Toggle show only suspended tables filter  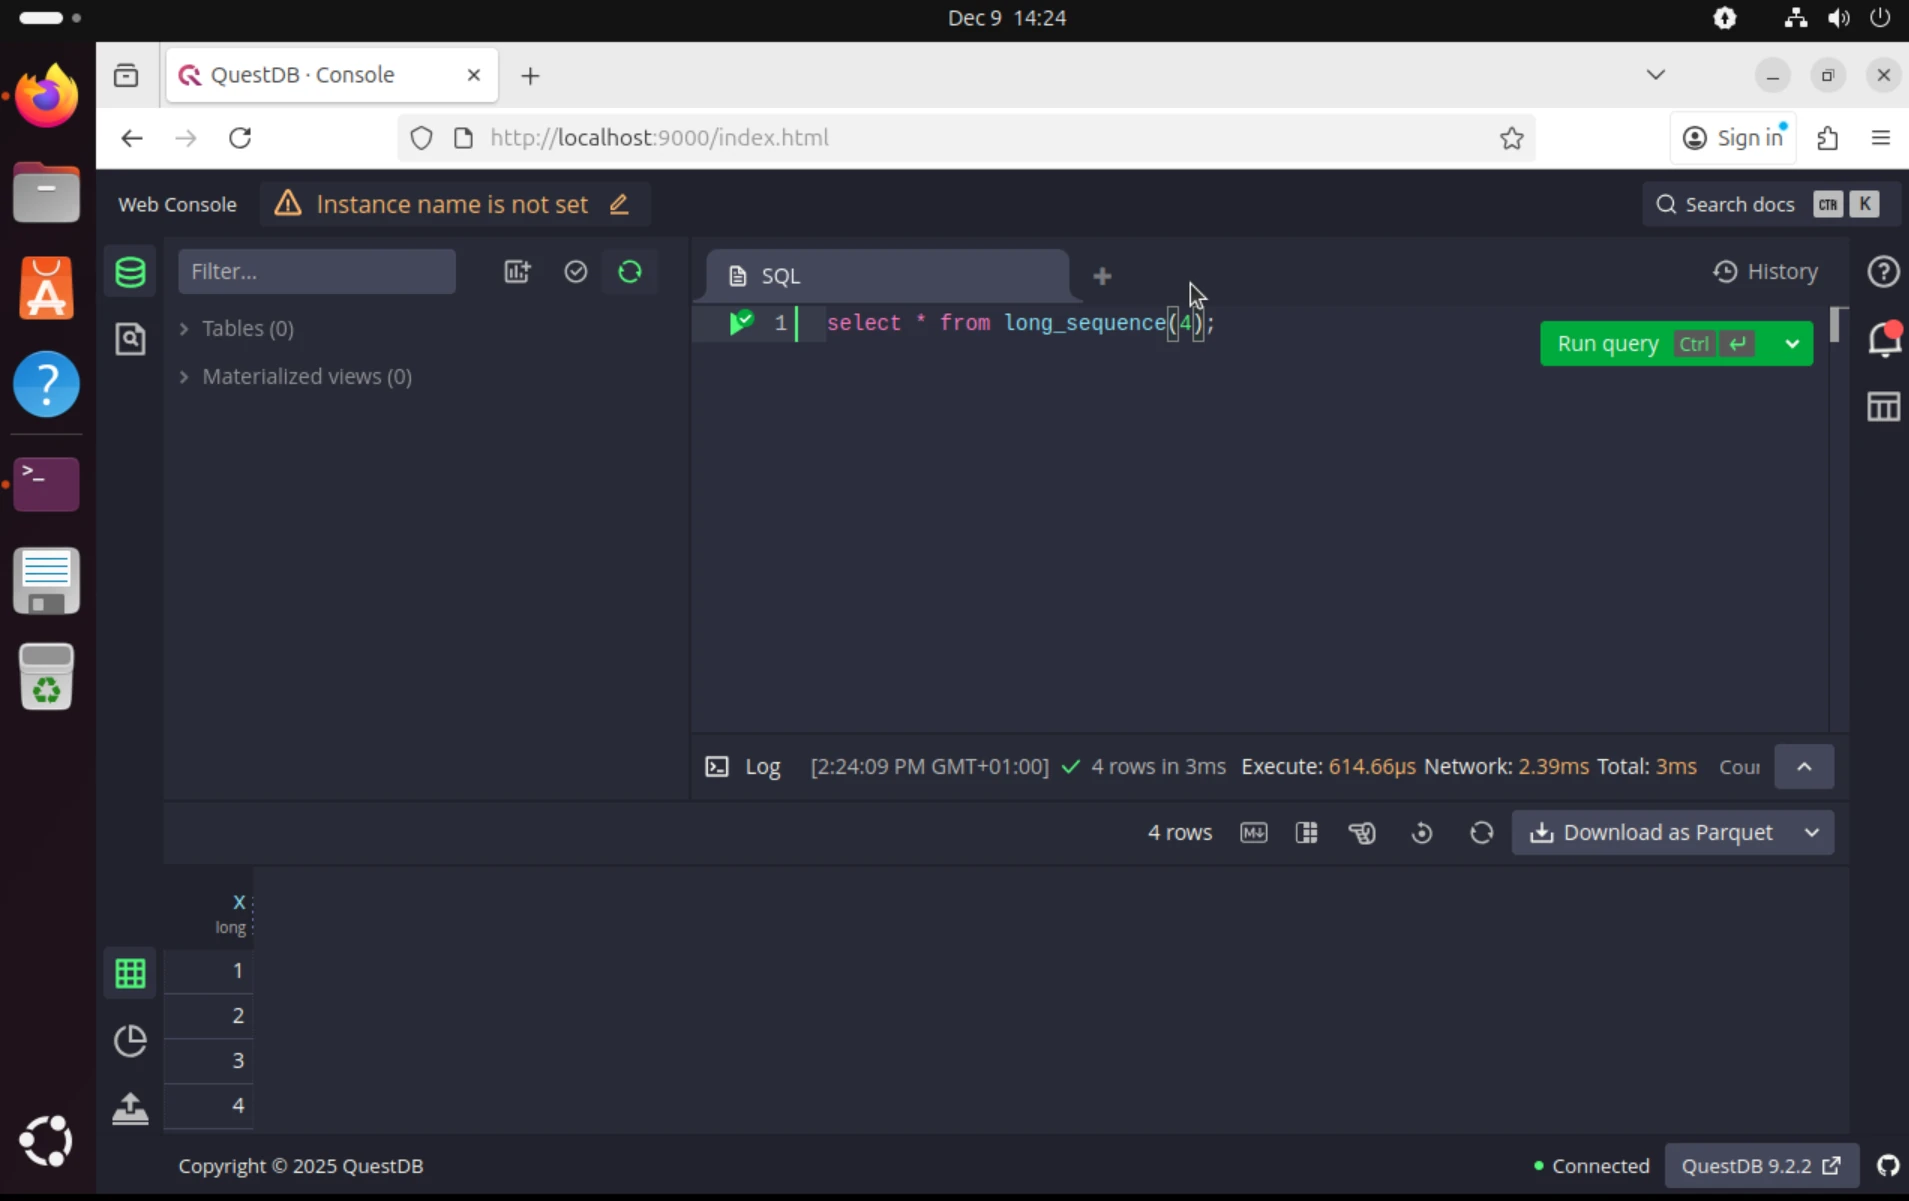coord(577,271)
